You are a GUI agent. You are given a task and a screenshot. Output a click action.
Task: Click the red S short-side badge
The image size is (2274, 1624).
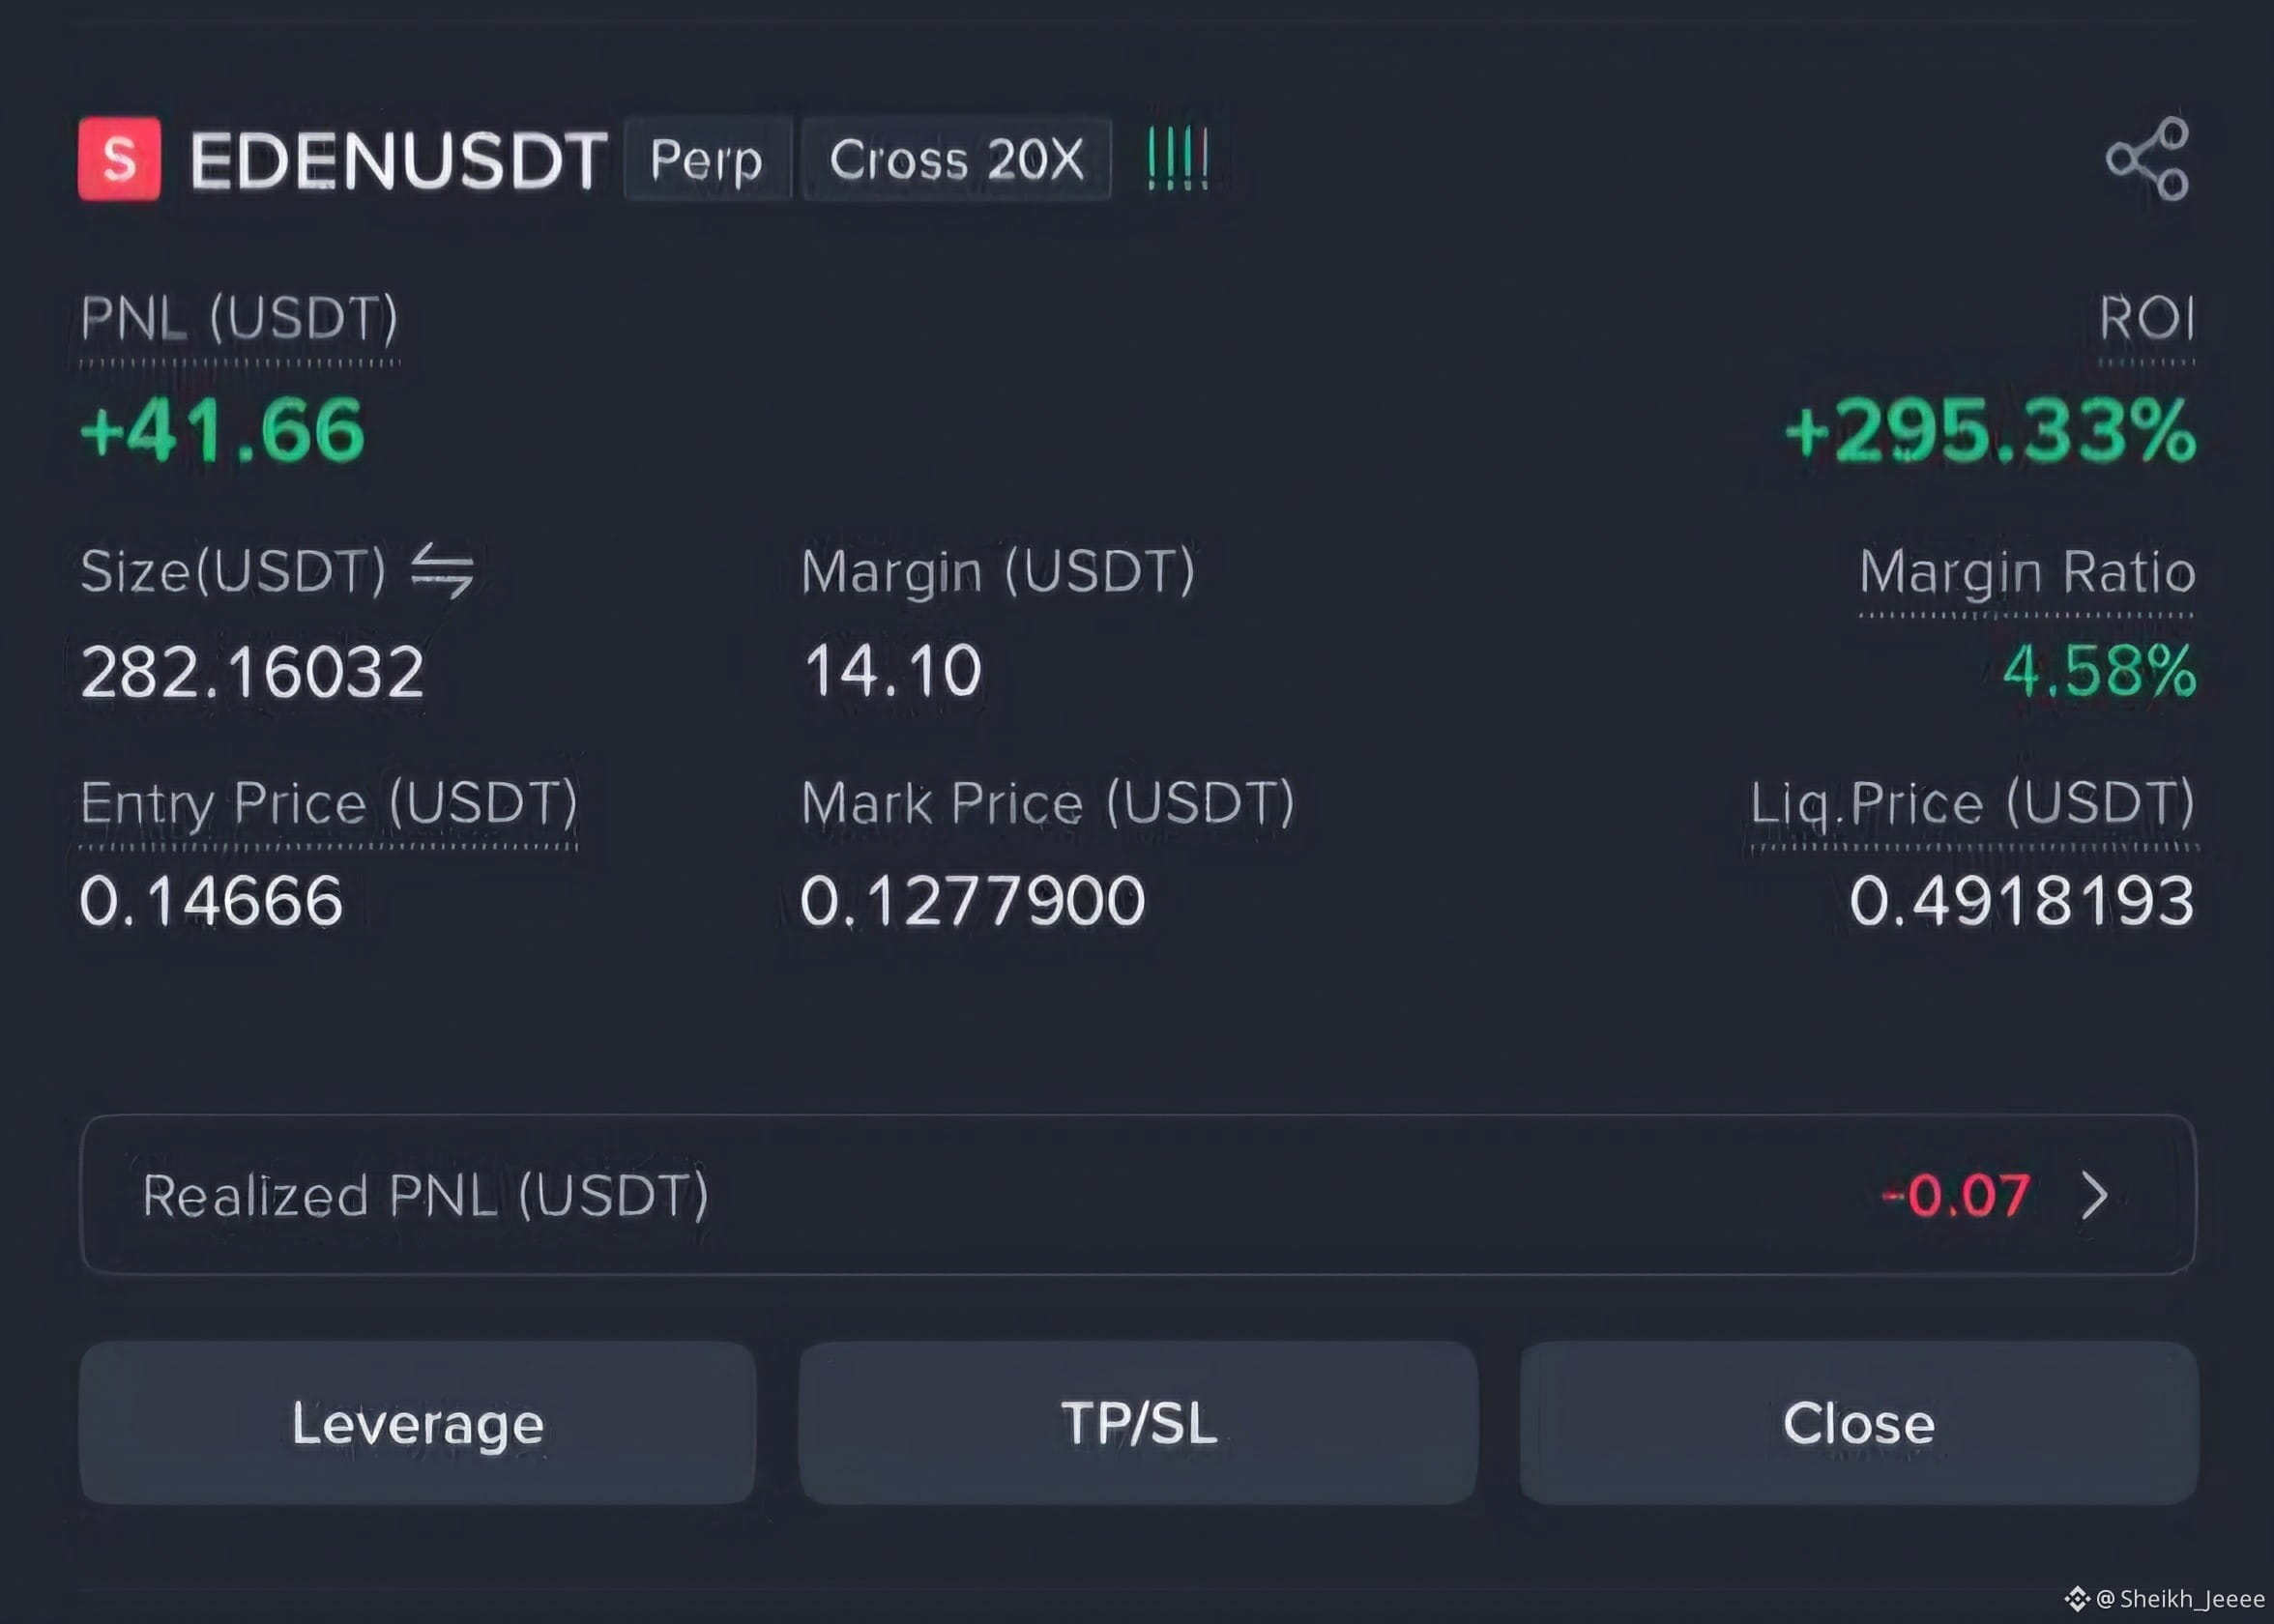point(119,158)
